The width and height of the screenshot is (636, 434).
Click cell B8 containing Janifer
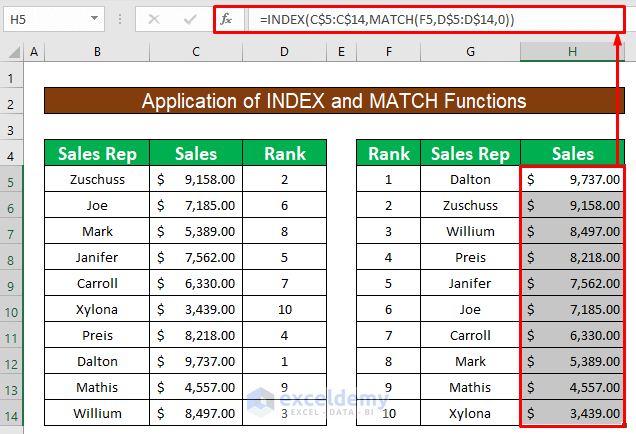click(97, 257)
